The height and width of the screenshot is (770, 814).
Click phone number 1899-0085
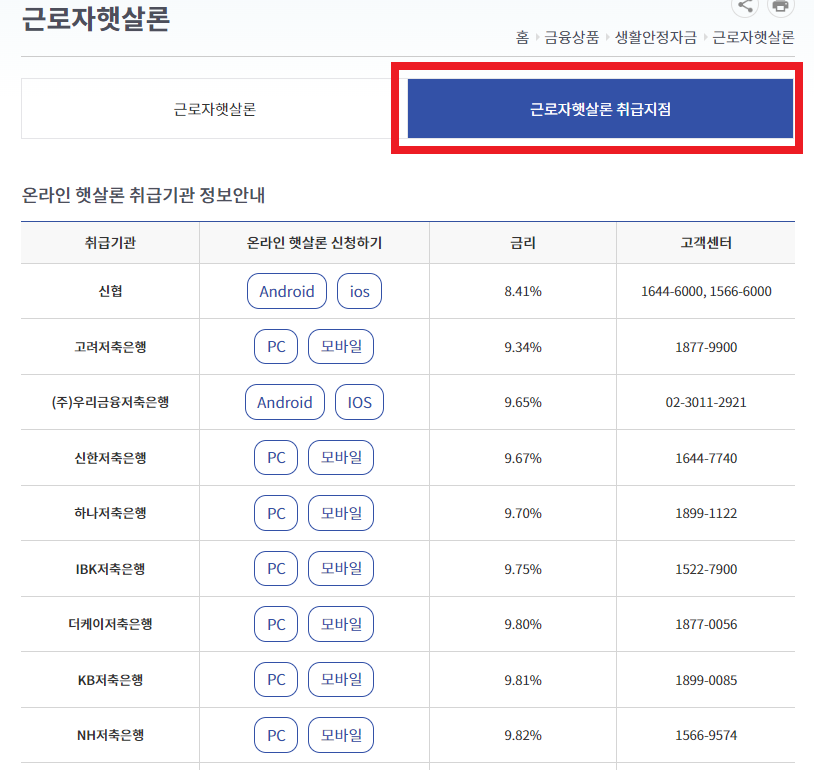click(706, 680)
